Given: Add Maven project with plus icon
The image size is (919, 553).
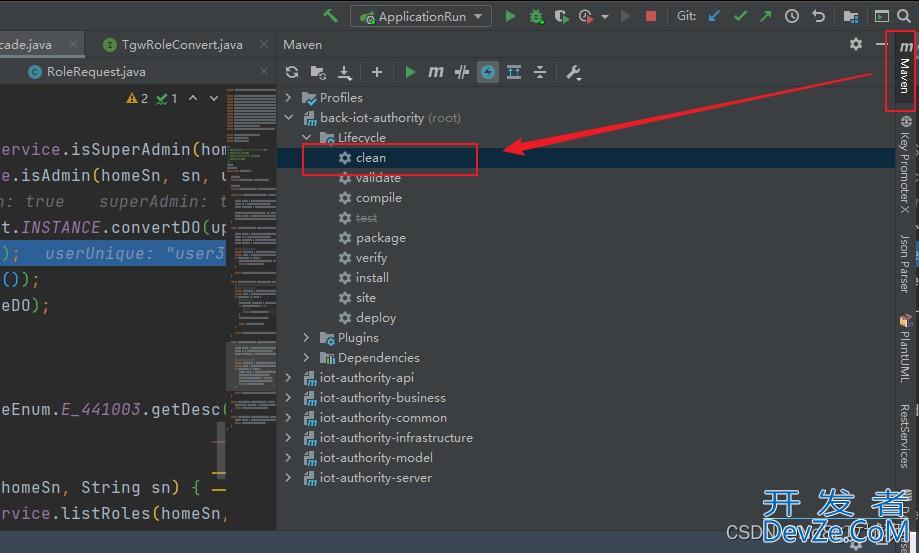Looking at the screenshot, I should pos(377,72).
